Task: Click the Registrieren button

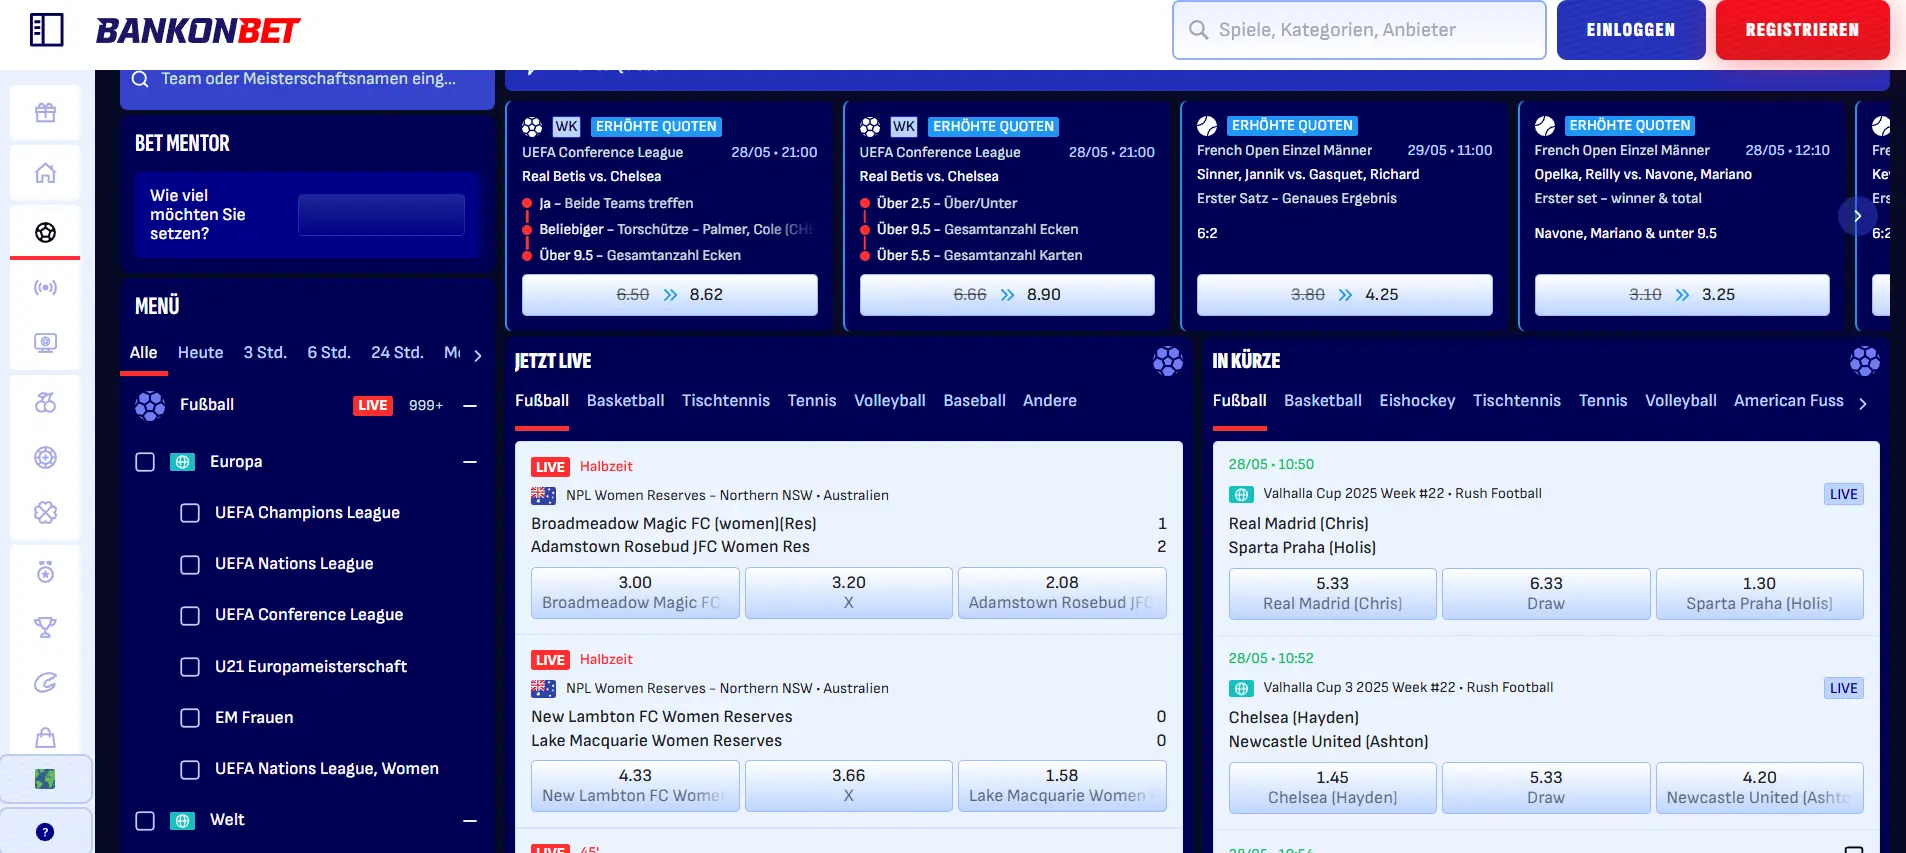Action: 1802,30
